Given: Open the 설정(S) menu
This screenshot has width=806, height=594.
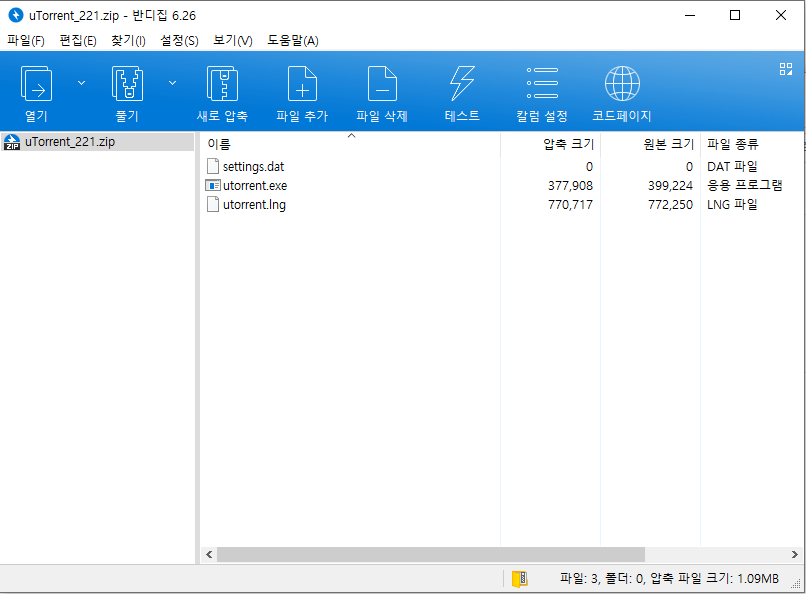Looking at the screenshot, I should [x=179, y=41].
